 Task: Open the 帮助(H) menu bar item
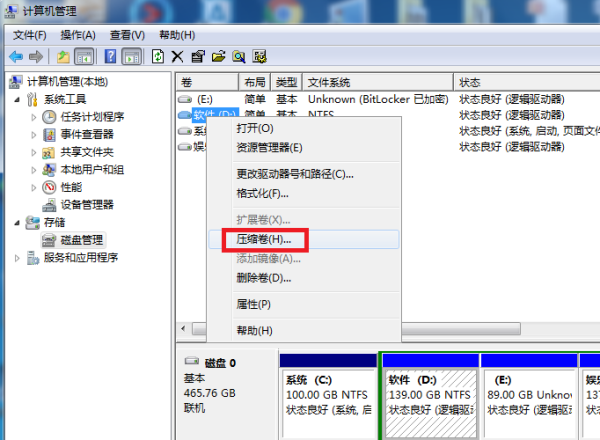(177, 35)
